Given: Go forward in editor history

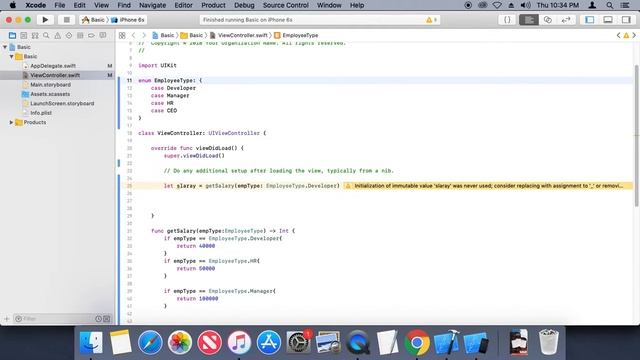Looking at the screenshot, I should click(x=143, y=36).
